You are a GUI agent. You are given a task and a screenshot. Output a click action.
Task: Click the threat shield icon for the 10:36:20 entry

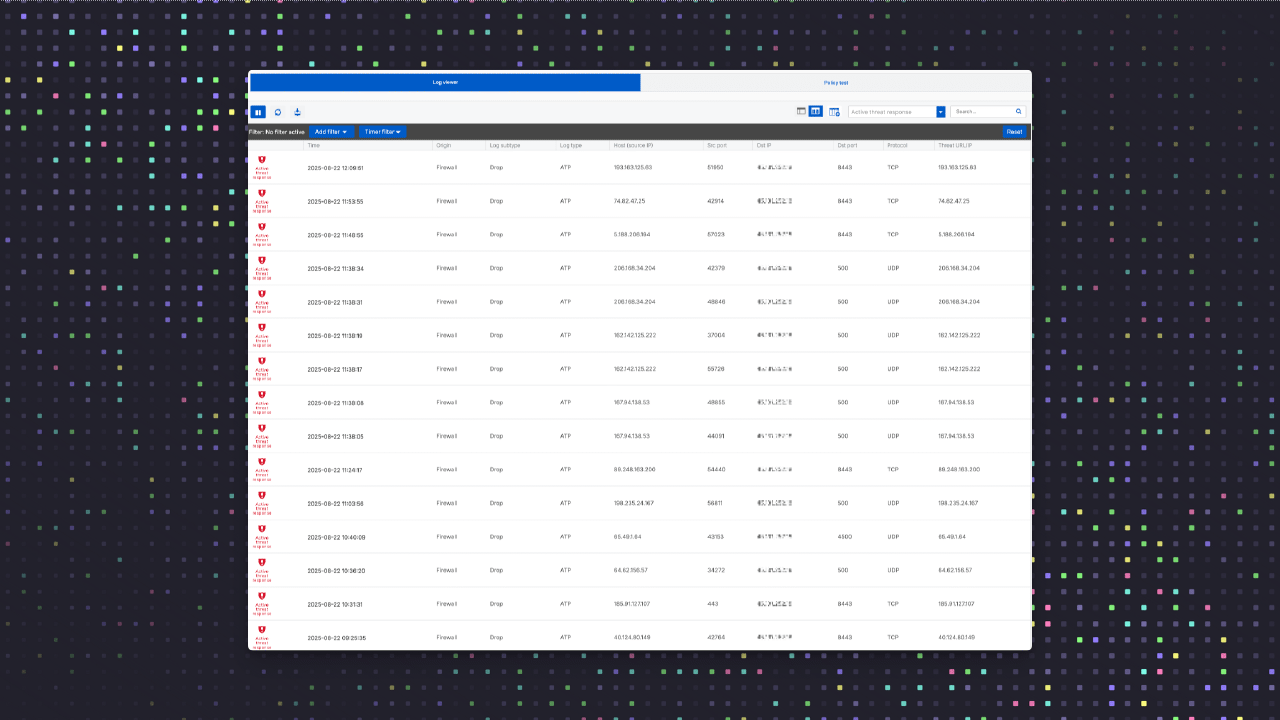pos(262,563)
